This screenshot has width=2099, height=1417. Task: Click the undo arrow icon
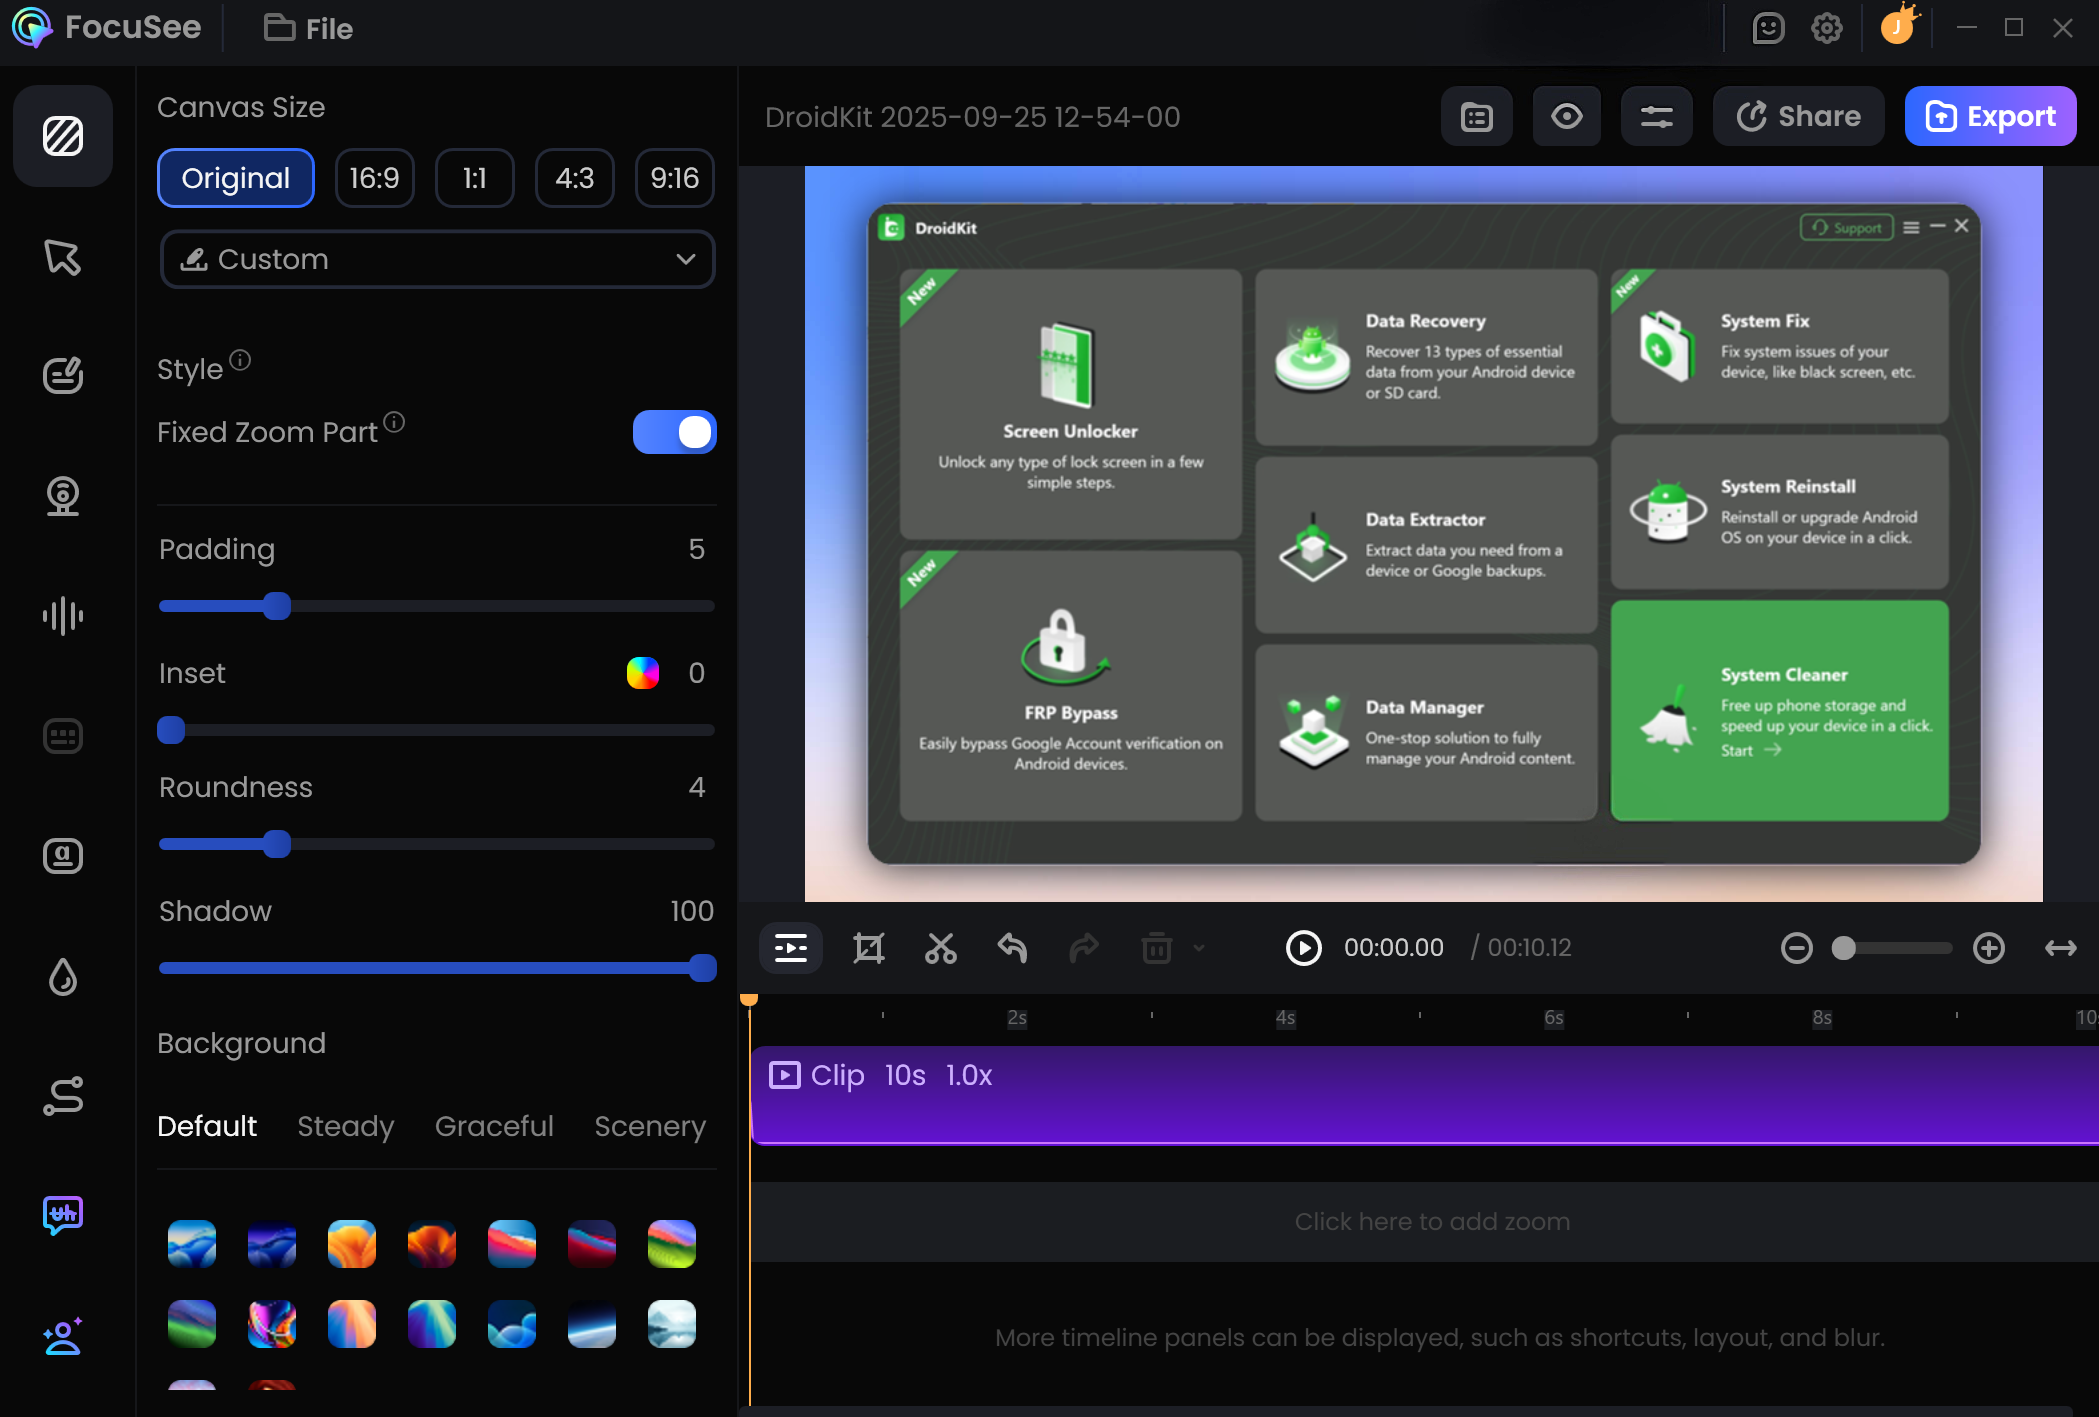pos(1012,947)
